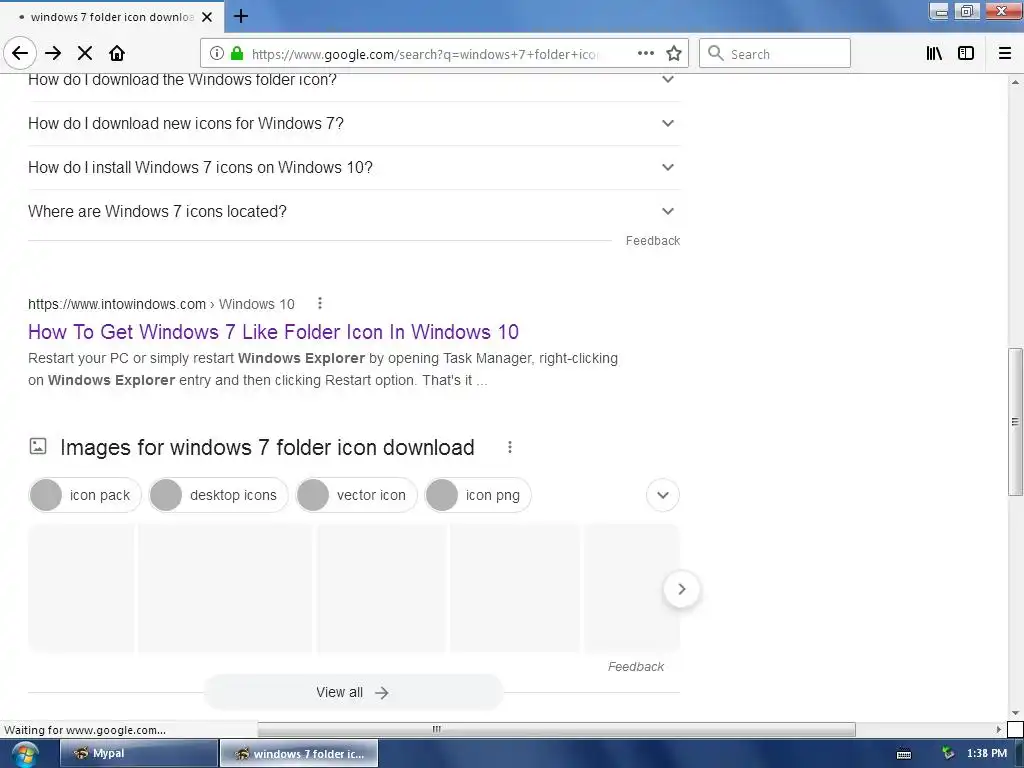This screenshot has width=1024, height=768.
Task: Expand 'Where are Windows 7 icons located?'
Action: pos(354,211)
